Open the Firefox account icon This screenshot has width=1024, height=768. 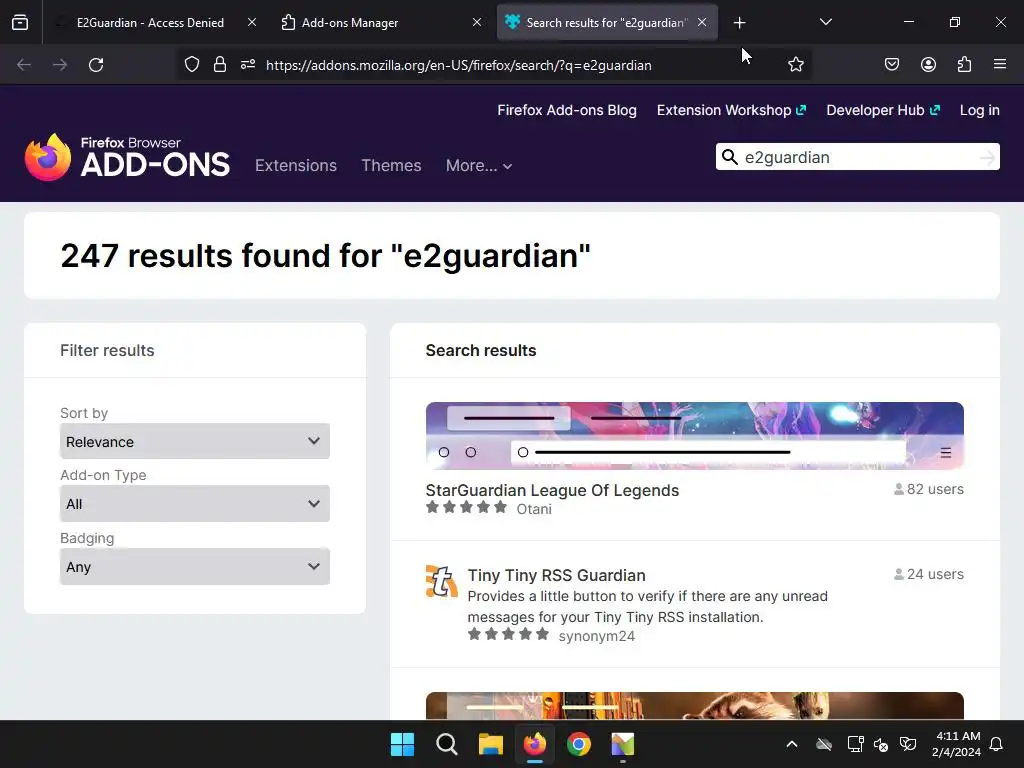pyautogui.click(x=928, y=65)
